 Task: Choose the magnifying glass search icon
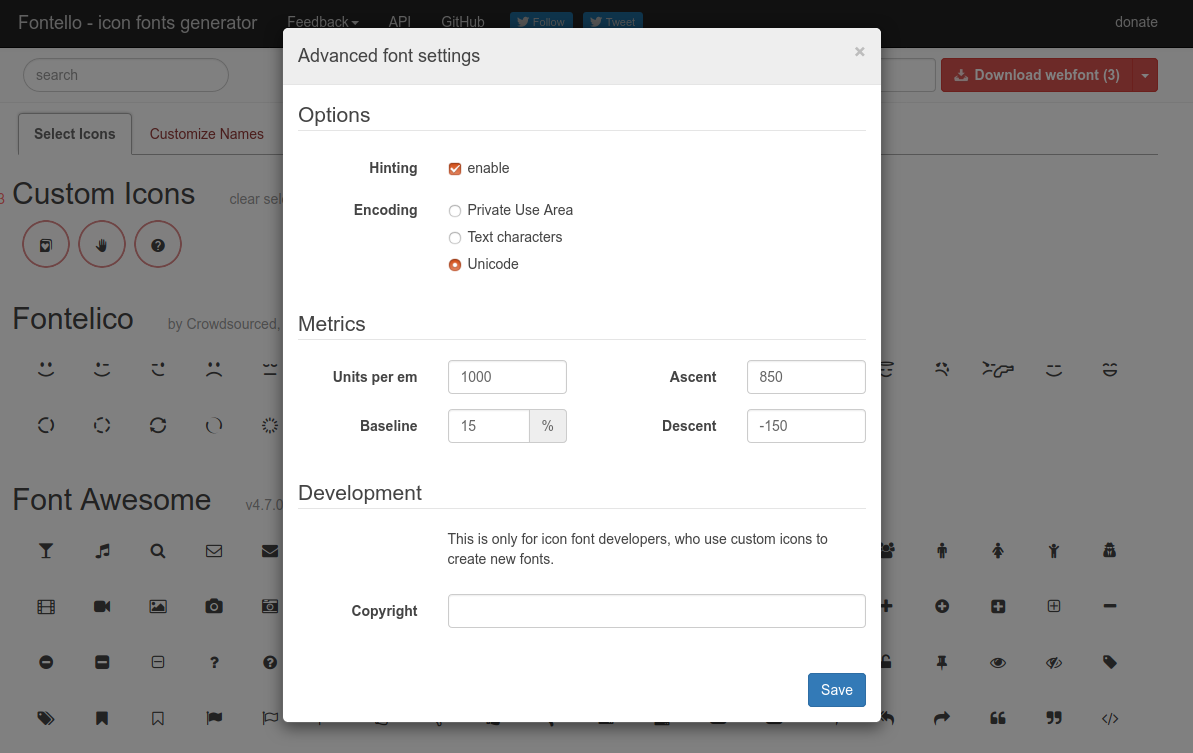click(158, 550)
